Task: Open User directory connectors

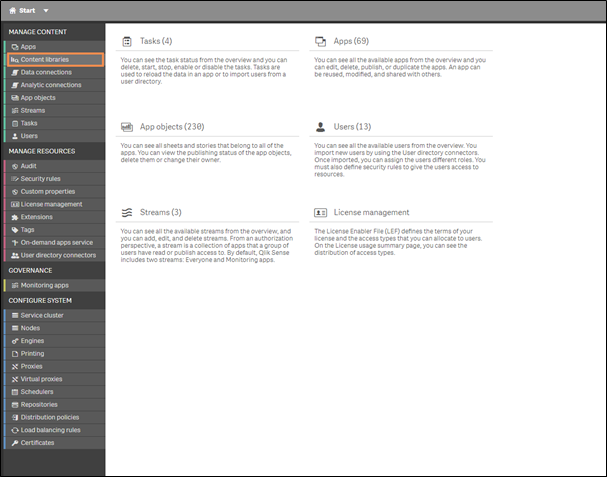Action: tap(55, 256)
